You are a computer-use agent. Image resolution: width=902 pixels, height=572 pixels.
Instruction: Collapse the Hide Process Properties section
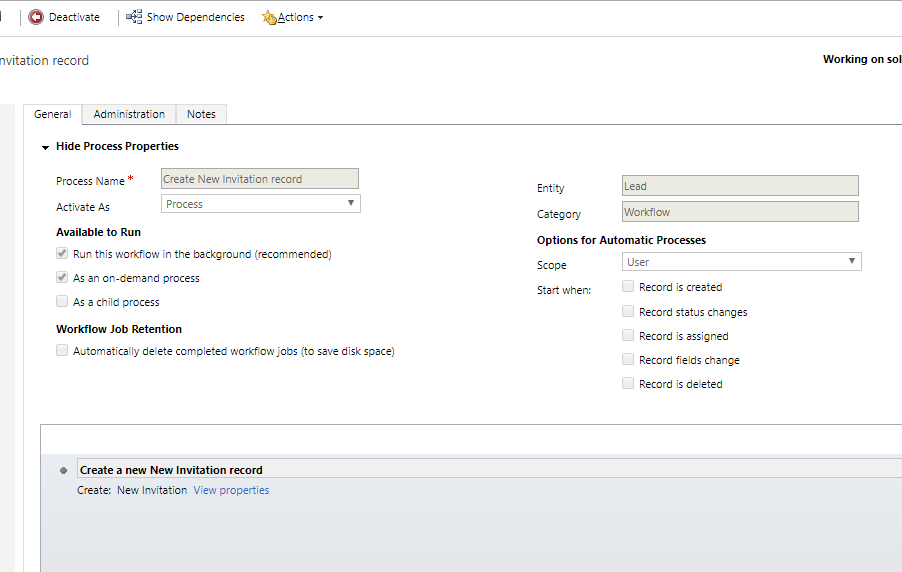tap(46, 147)
